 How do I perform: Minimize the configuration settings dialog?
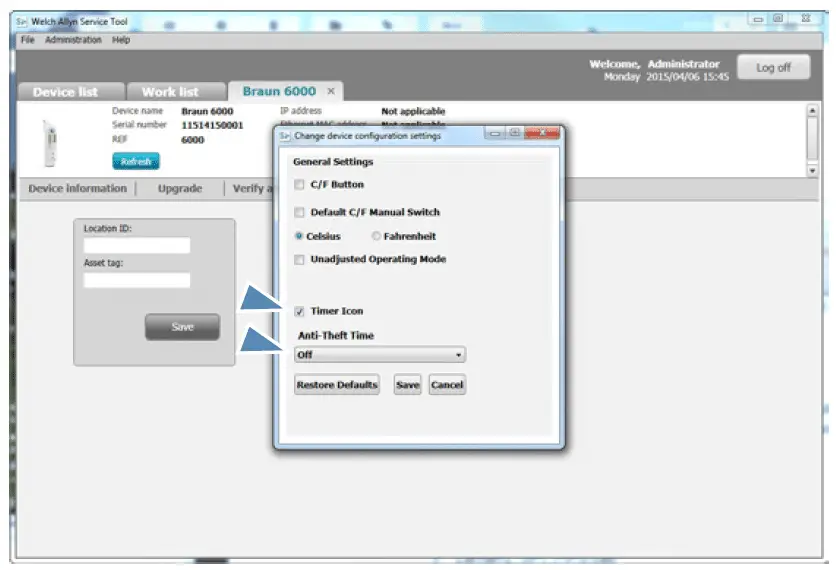[x=495, y=132]
